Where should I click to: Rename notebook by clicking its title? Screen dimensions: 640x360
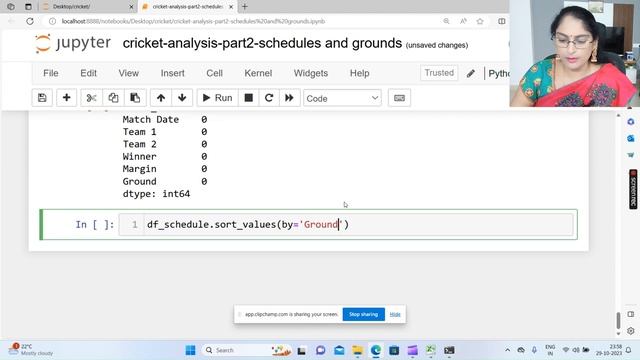262,43
